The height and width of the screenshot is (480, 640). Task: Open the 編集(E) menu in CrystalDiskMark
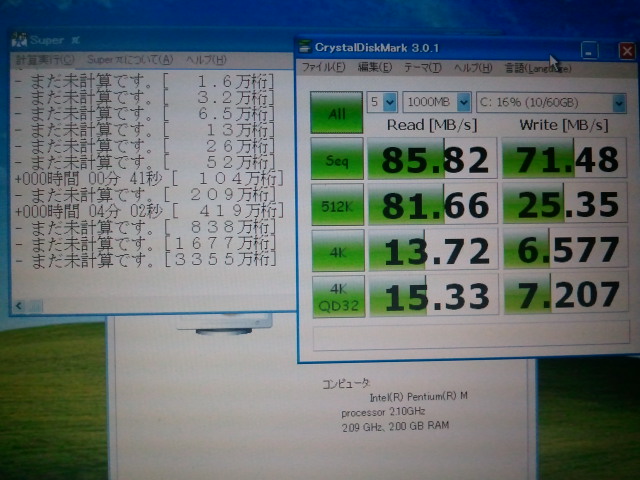click(x=375, y=67)
